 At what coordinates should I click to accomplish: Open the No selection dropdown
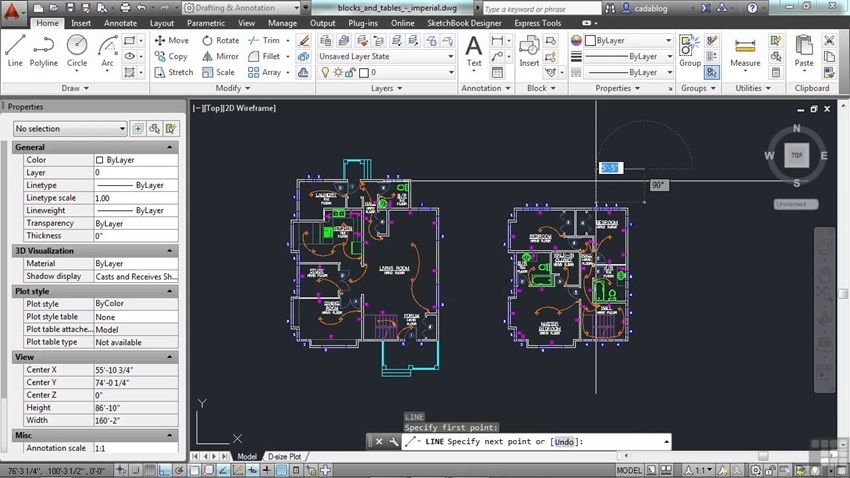(70, 129)
